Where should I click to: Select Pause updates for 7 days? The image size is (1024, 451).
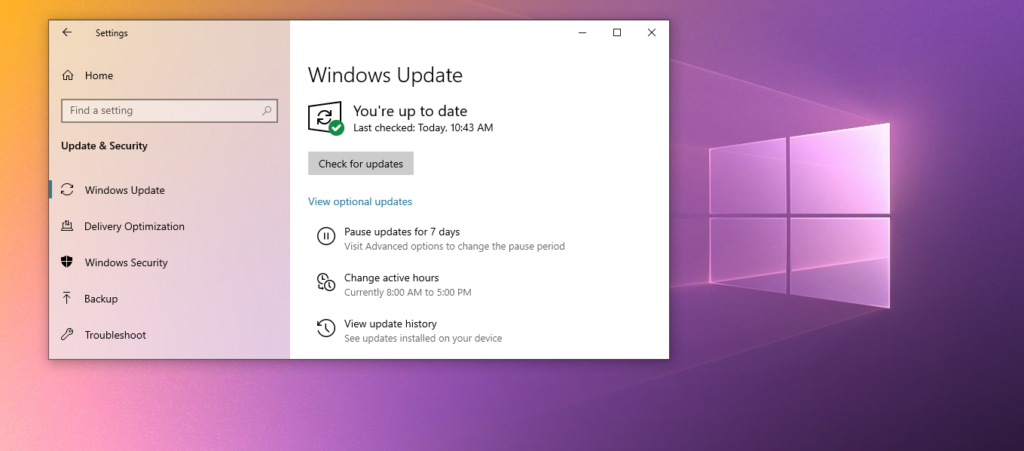(x=402, y=232)
